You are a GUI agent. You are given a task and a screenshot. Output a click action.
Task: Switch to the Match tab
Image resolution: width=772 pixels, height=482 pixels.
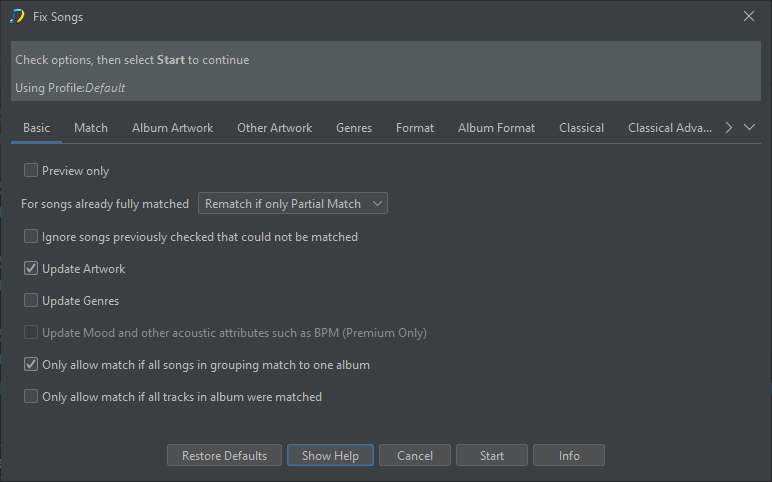pyautogui.click(x=91, y=128)
